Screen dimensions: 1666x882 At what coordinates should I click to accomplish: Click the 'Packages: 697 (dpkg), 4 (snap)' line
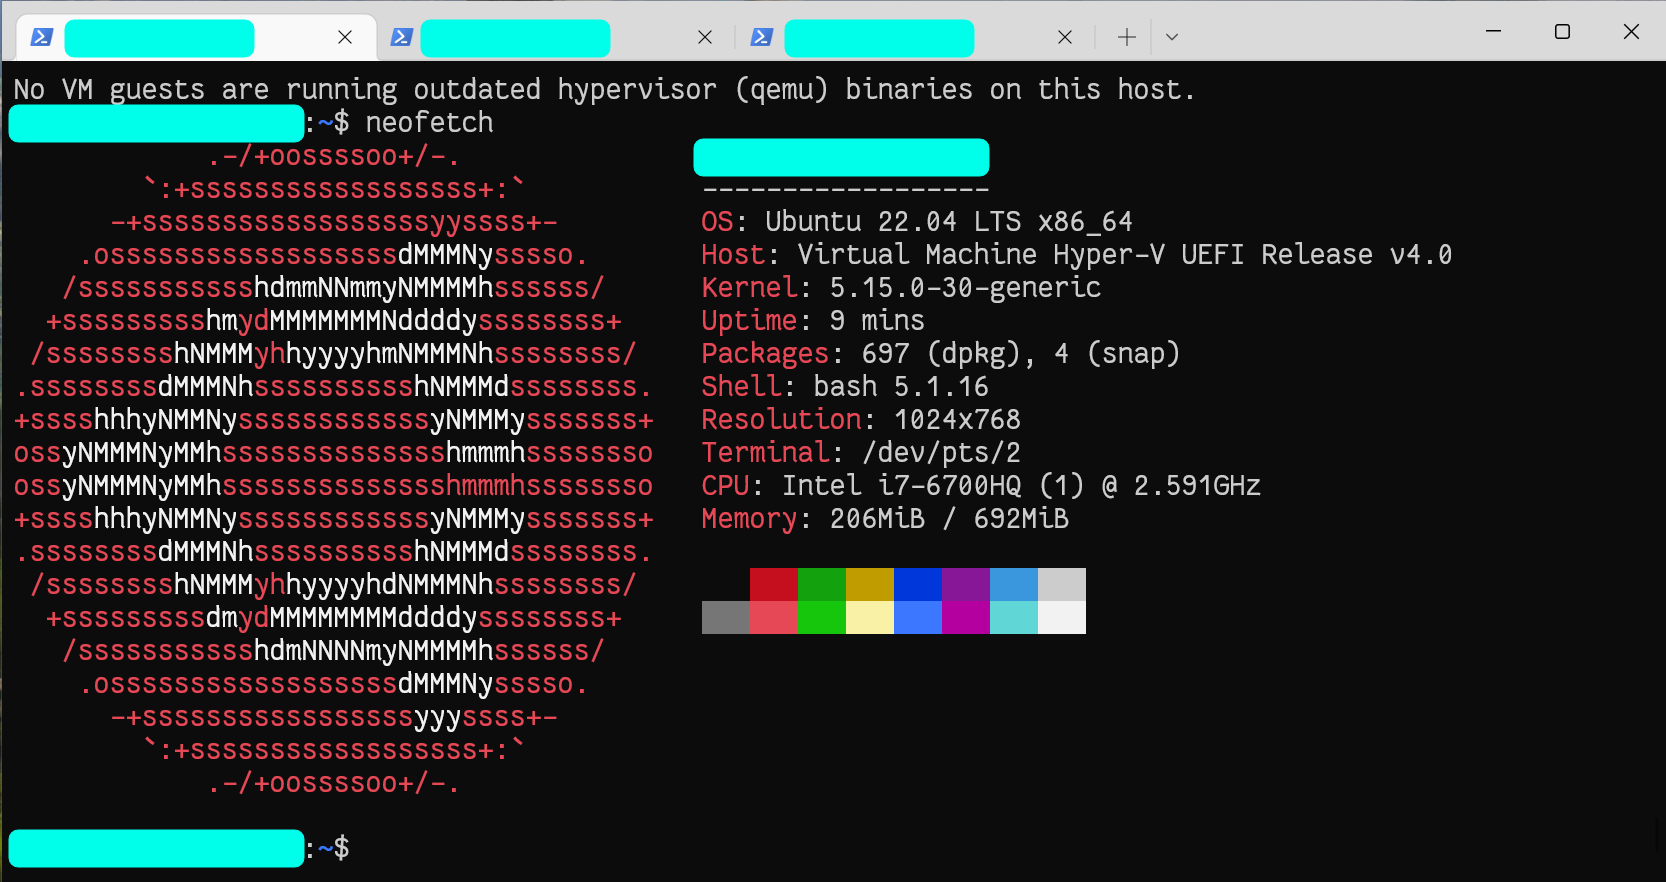pos(941,353)
